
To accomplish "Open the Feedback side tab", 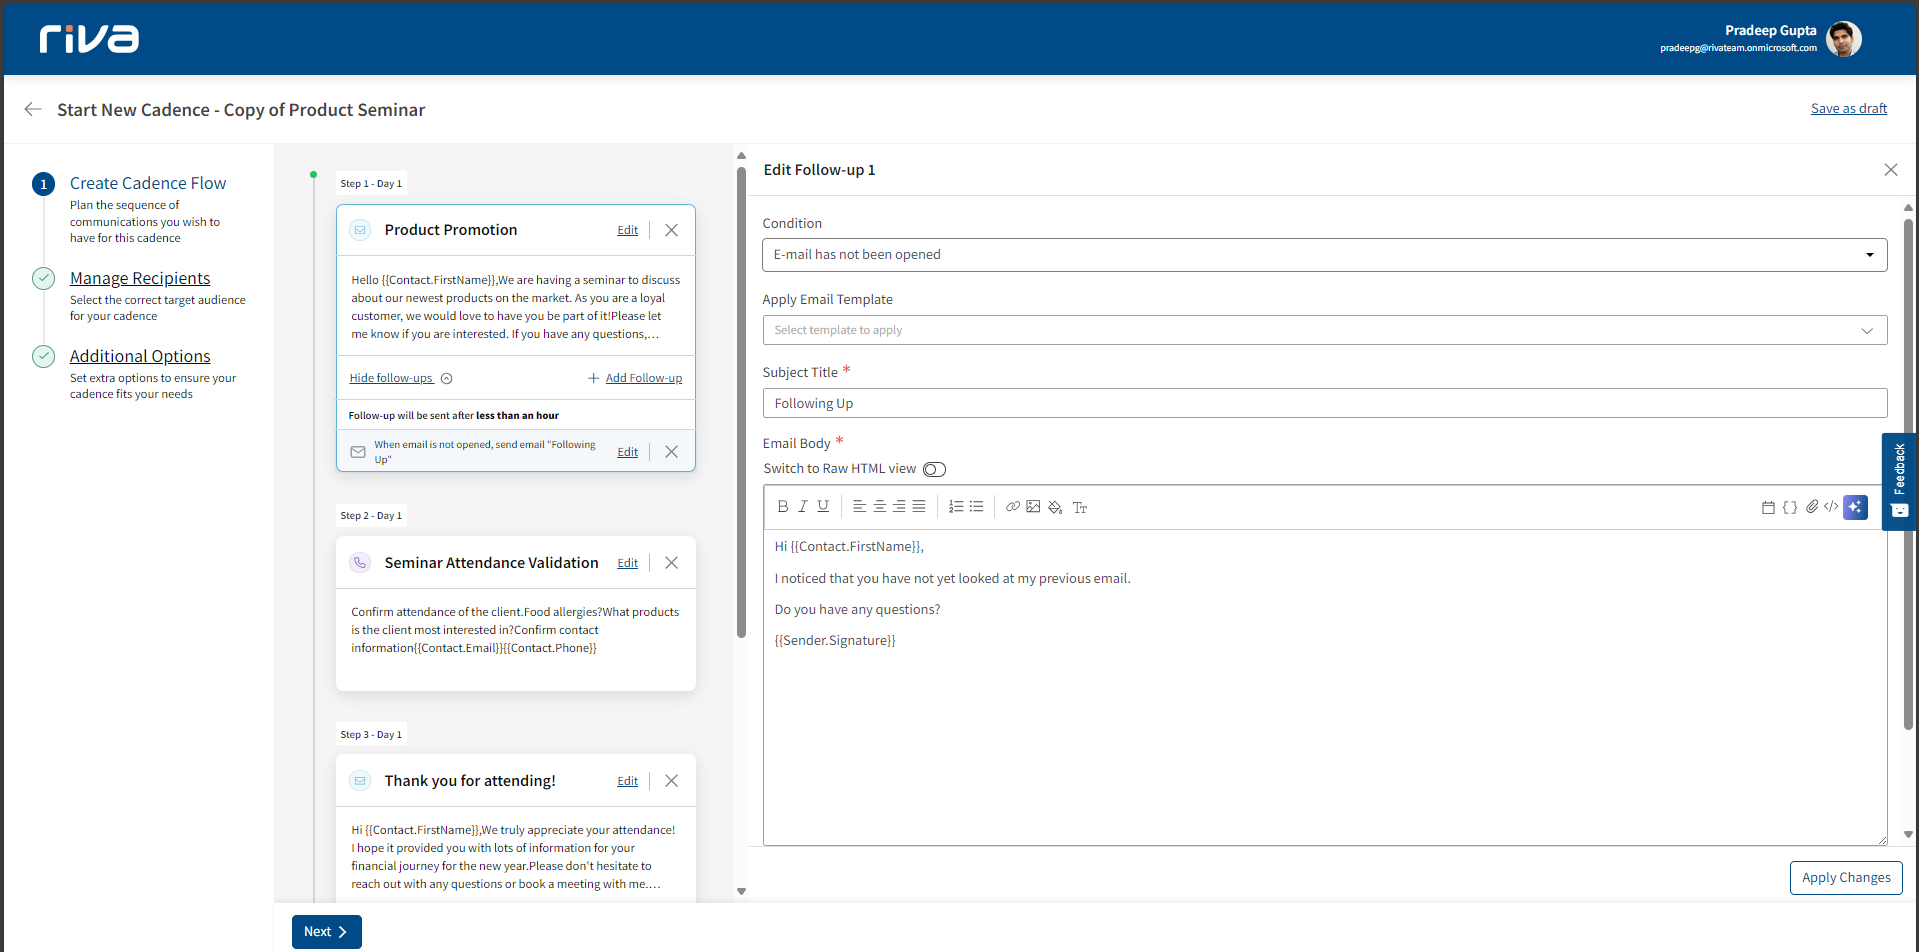I will click(1899, 481).
